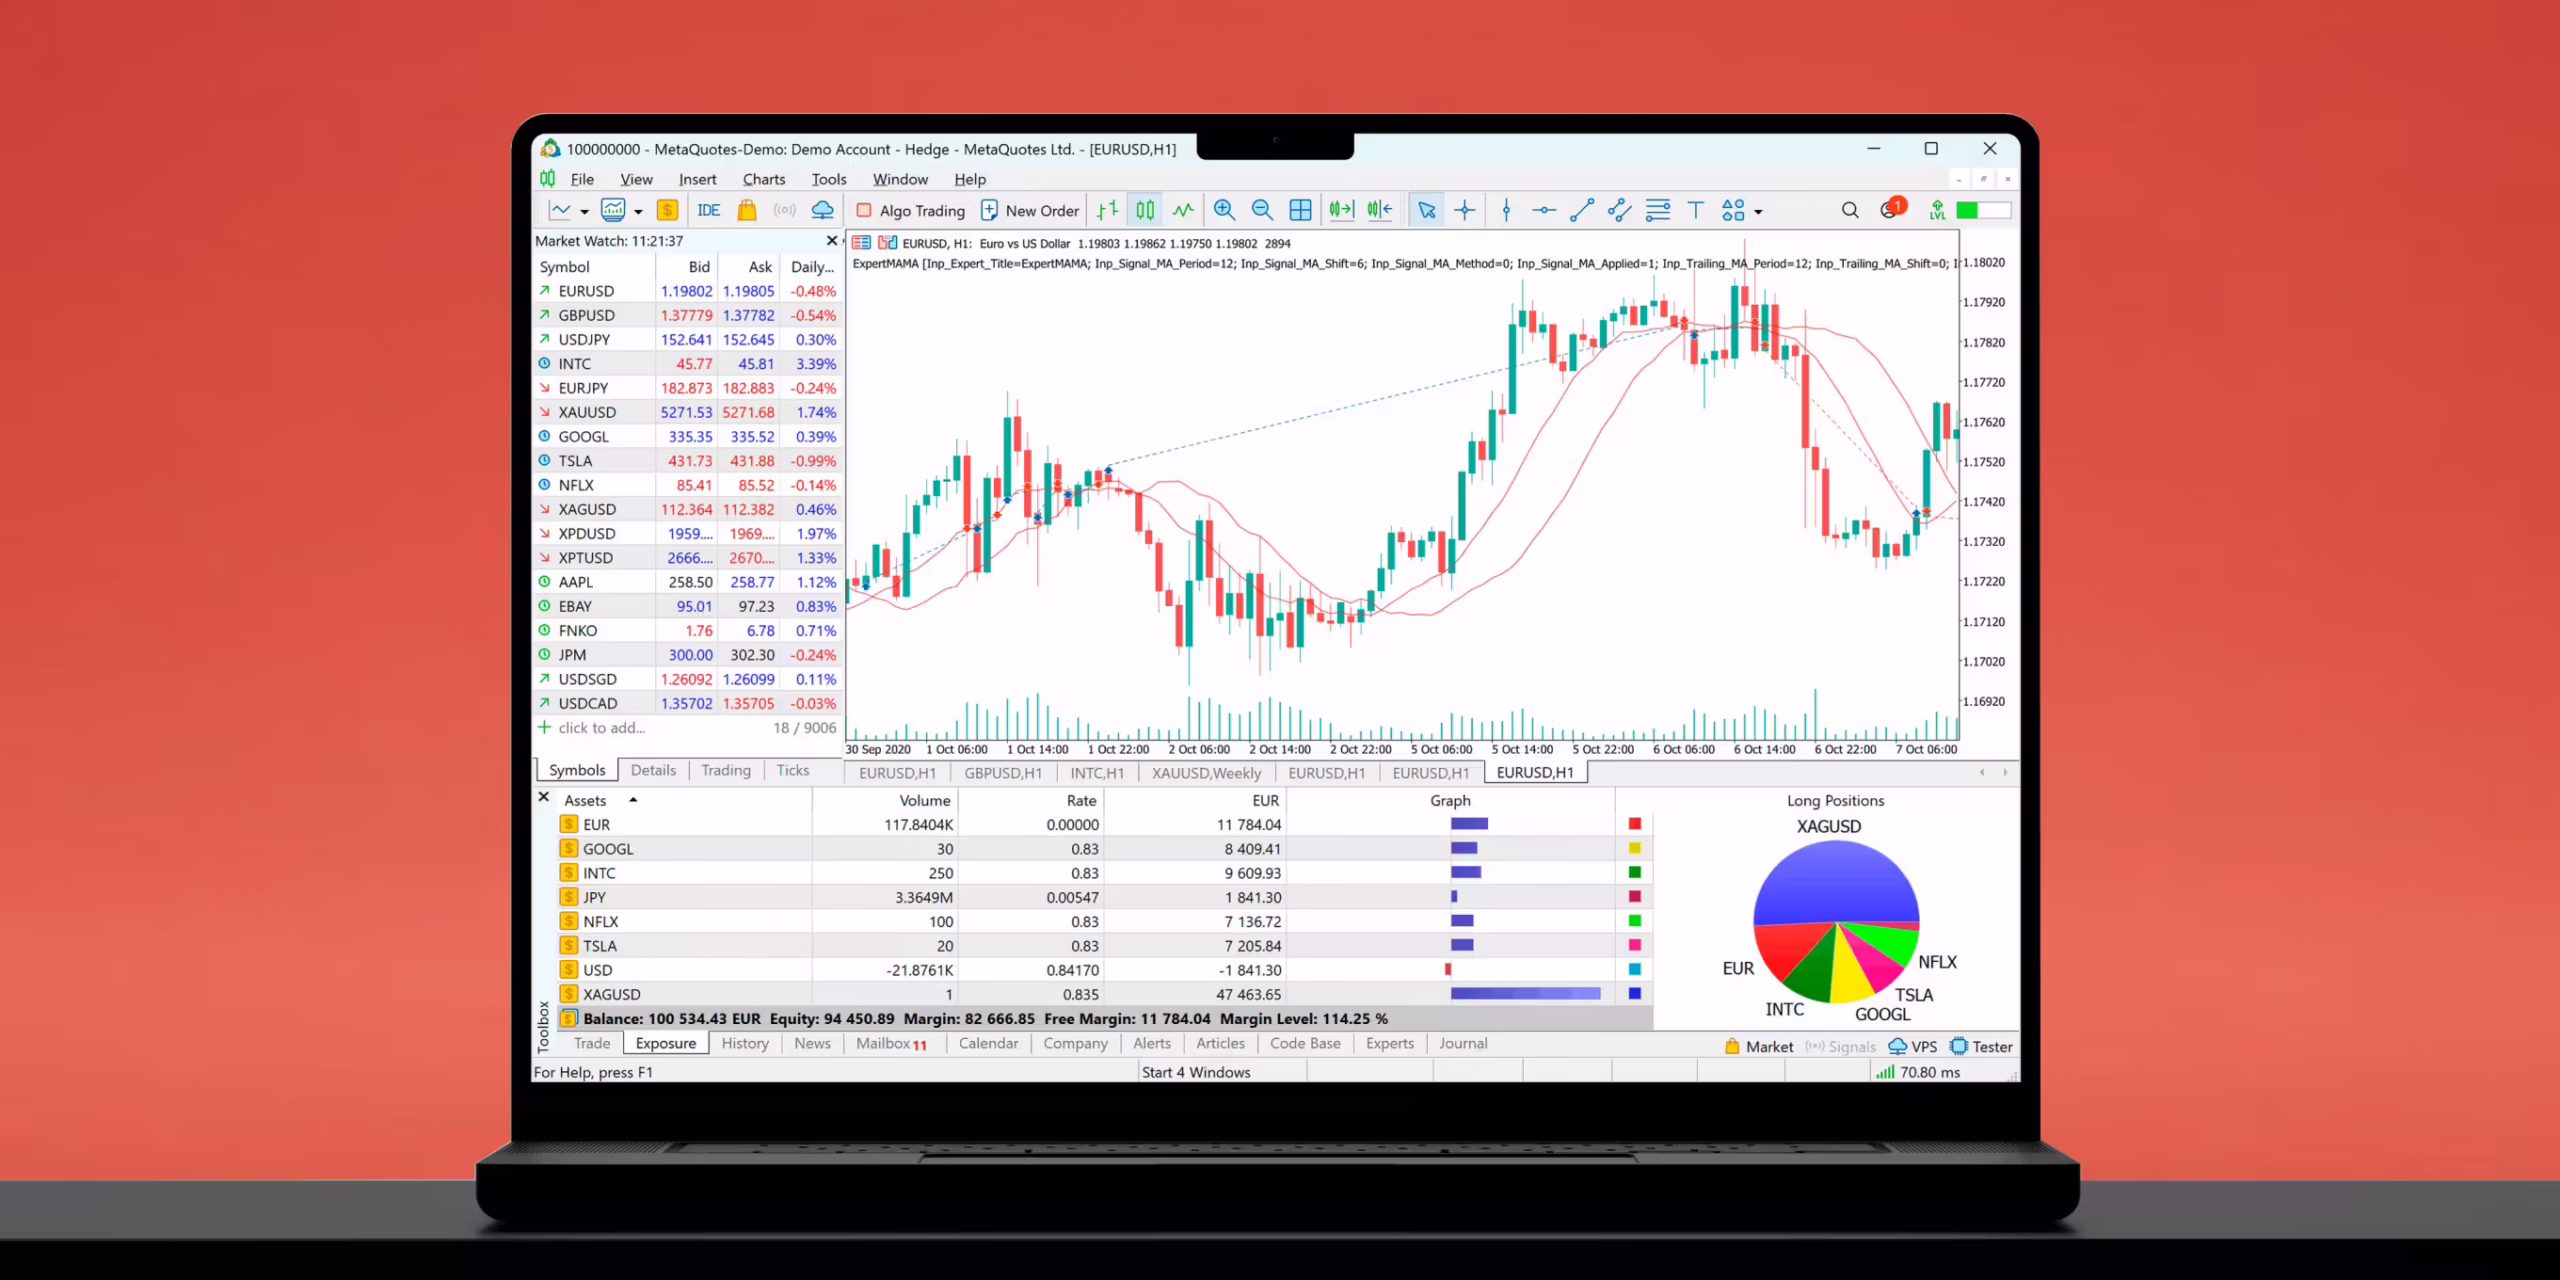Open the Signals broadcast icon in toolbar

pyautogui.click(x=785, y=210)
